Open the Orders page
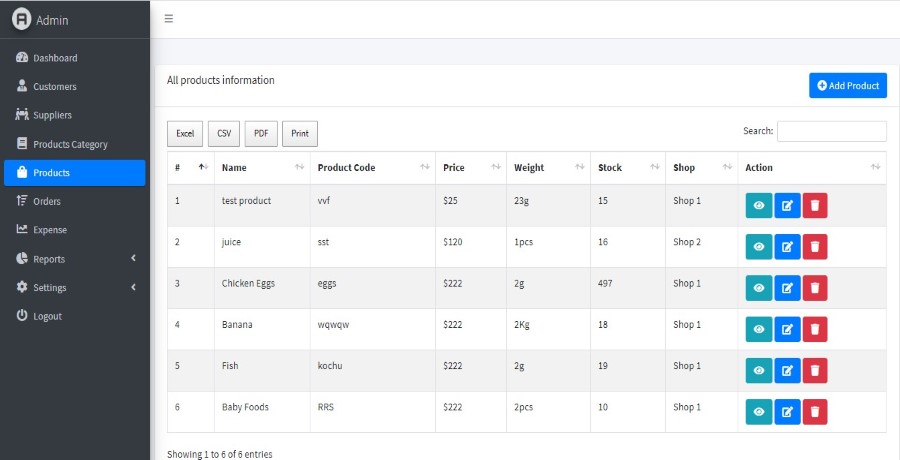 [x=75, y=202]
